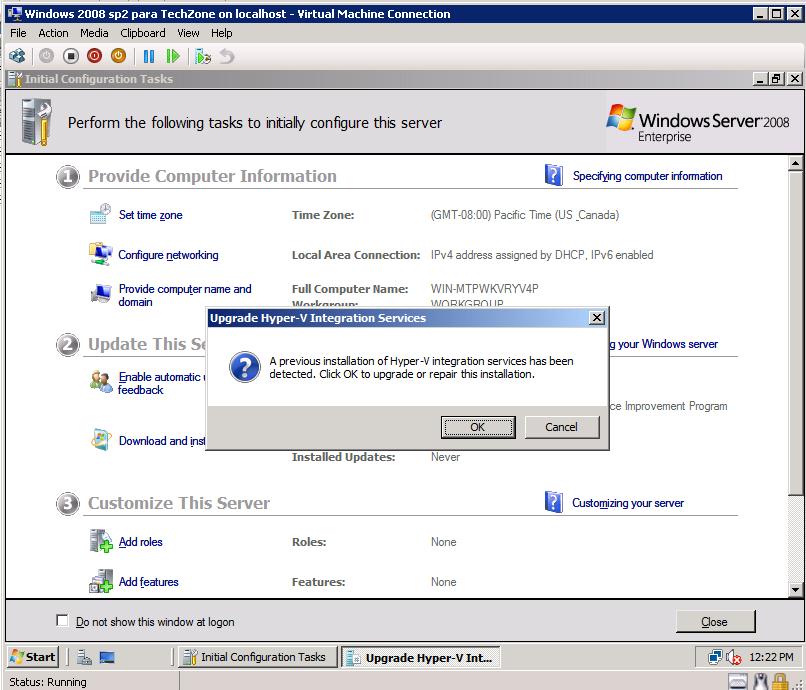
Task: Revert the virtual machine to last snapshot
Action: click(x=225, y=56)
